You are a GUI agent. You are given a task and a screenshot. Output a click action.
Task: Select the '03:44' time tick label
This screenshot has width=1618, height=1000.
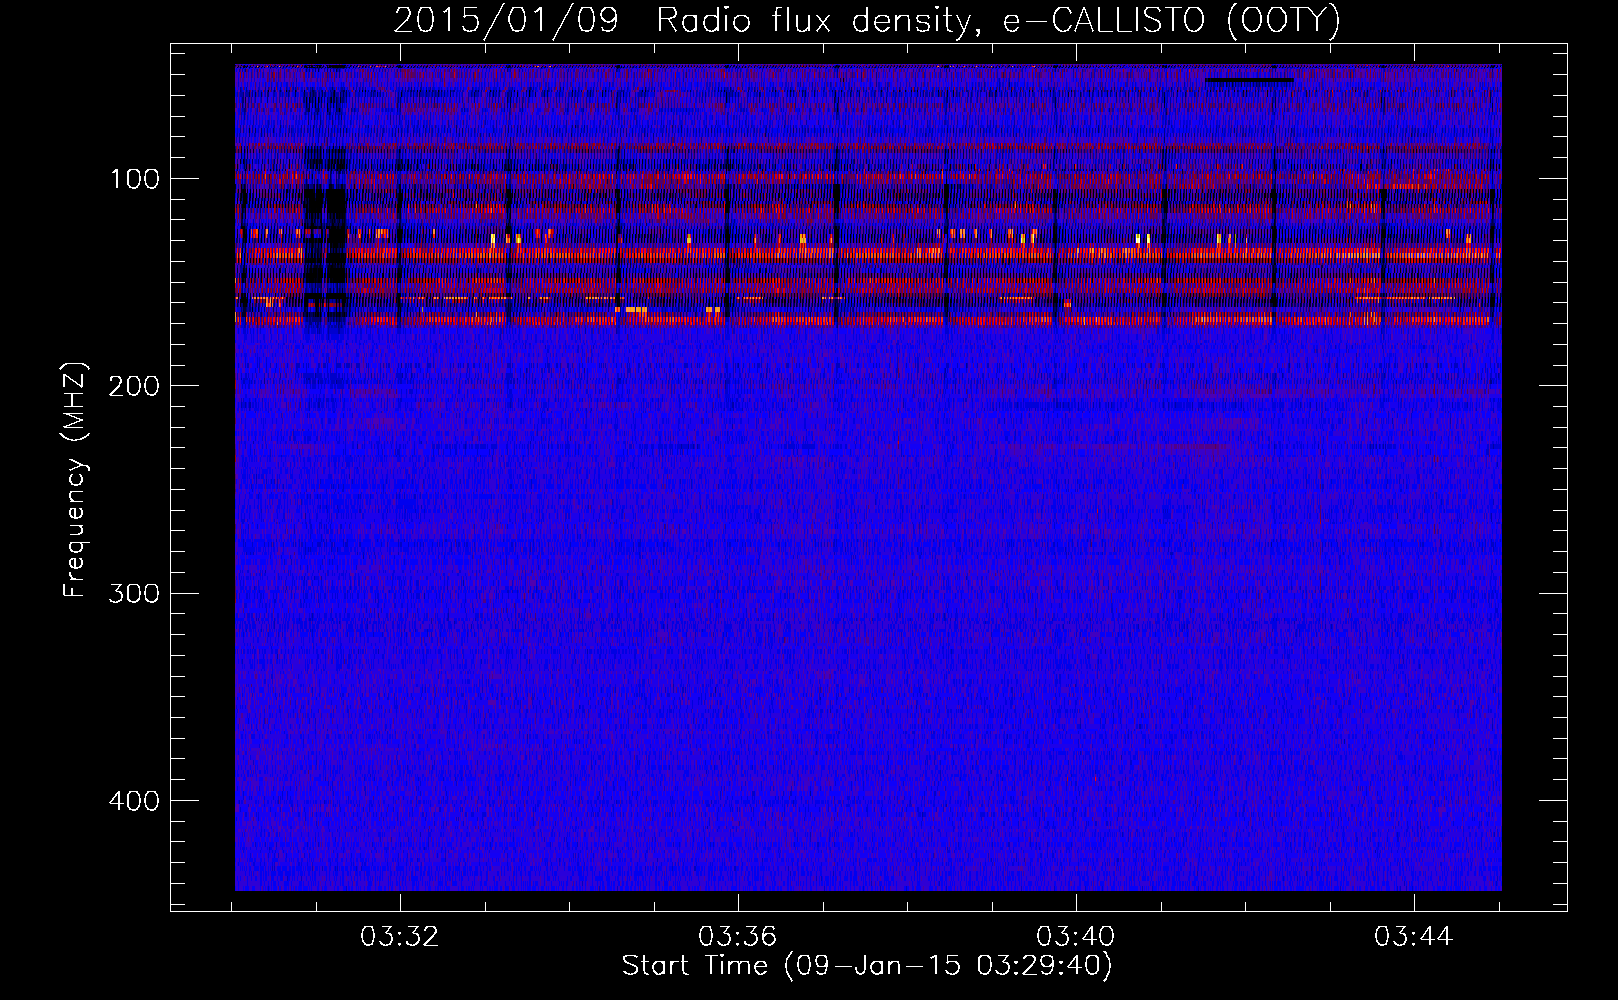coord(1414,937)
